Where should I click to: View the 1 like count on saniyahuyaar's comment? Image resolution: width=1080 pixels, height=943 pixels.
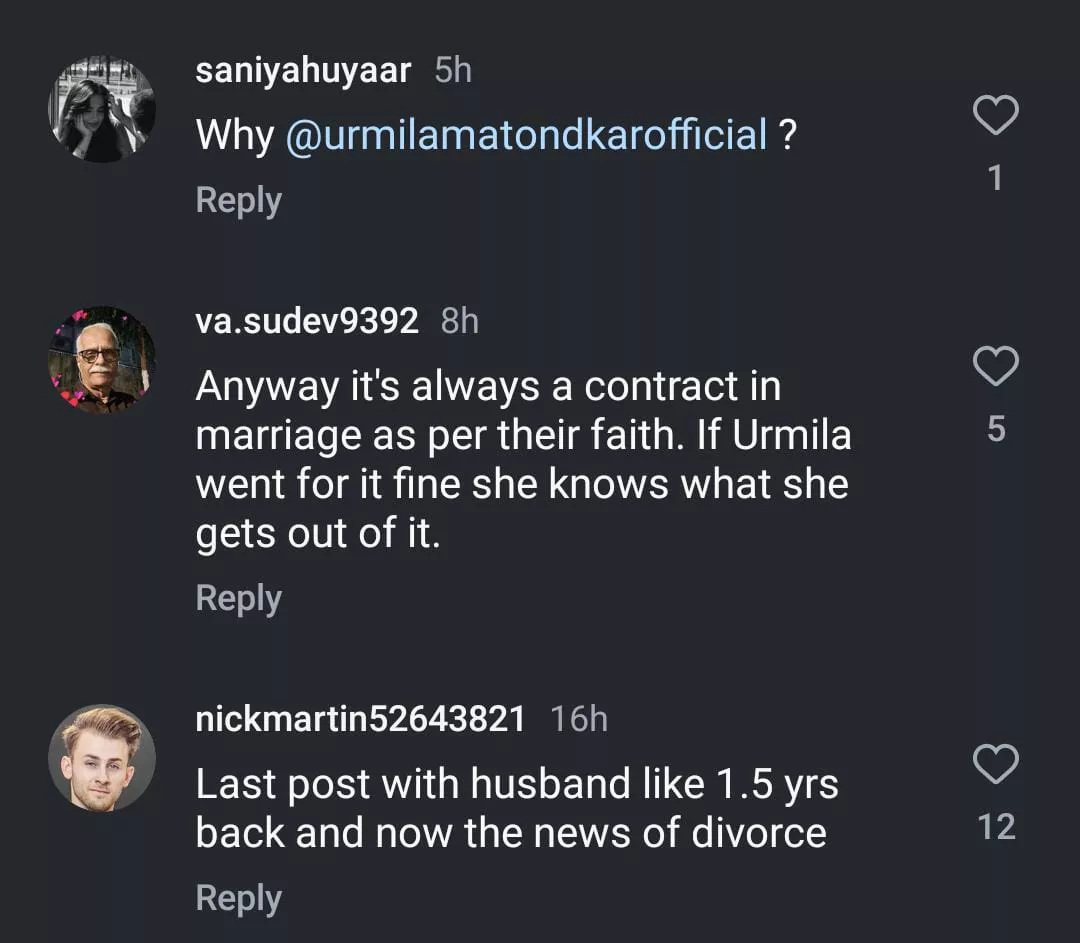point(995,178)
